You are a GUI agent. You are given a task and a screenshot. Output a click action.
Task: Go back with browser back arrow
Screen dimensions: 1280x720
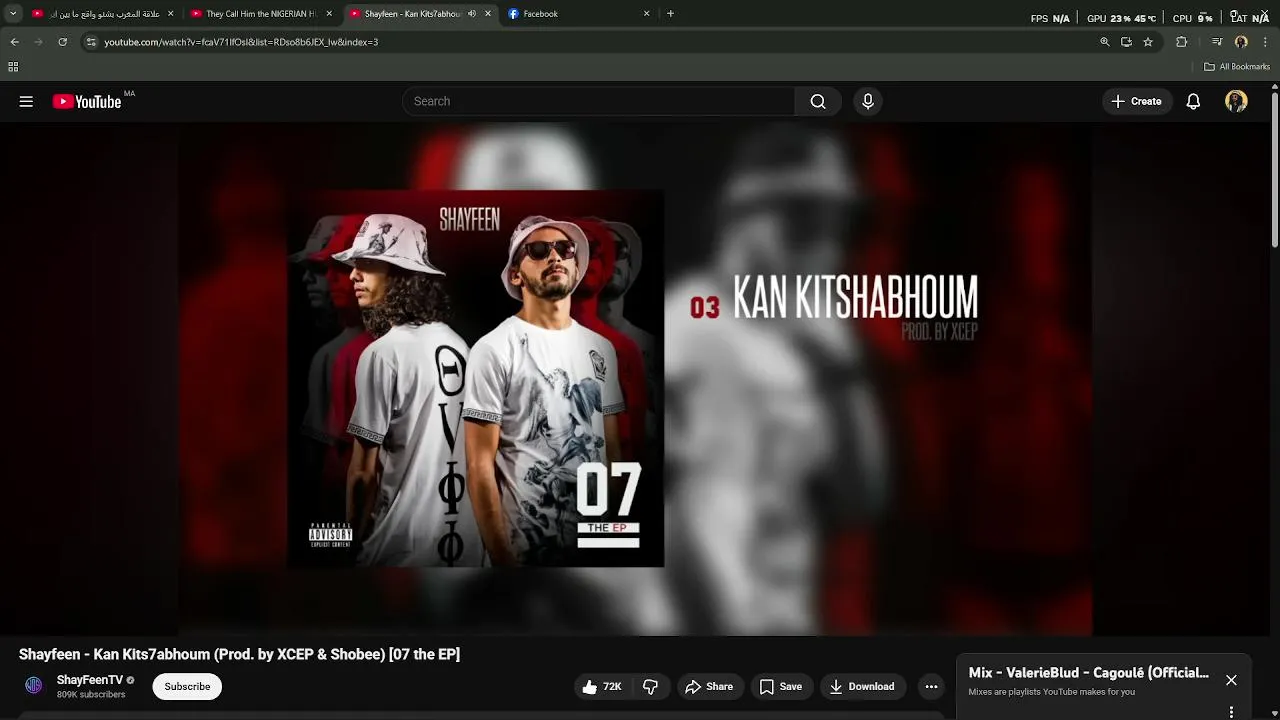click(x=15, y=42)
